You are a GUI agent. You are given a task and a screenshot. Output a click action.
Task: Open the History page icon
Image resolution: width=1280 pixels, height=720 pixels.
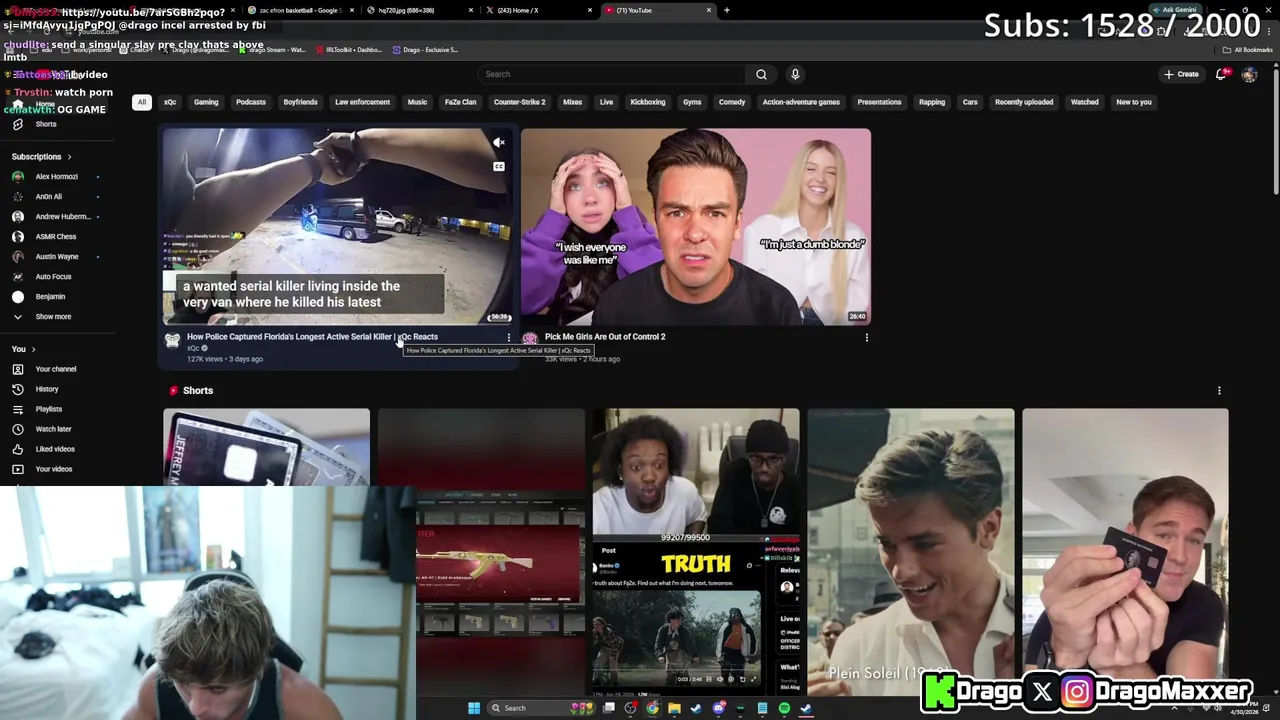[x=17, y=389]
